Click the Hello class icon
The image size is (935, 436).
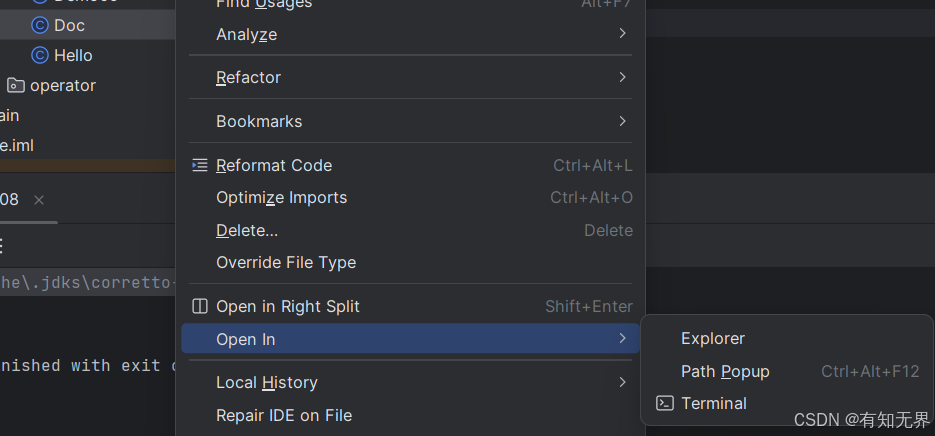point(40,55)
